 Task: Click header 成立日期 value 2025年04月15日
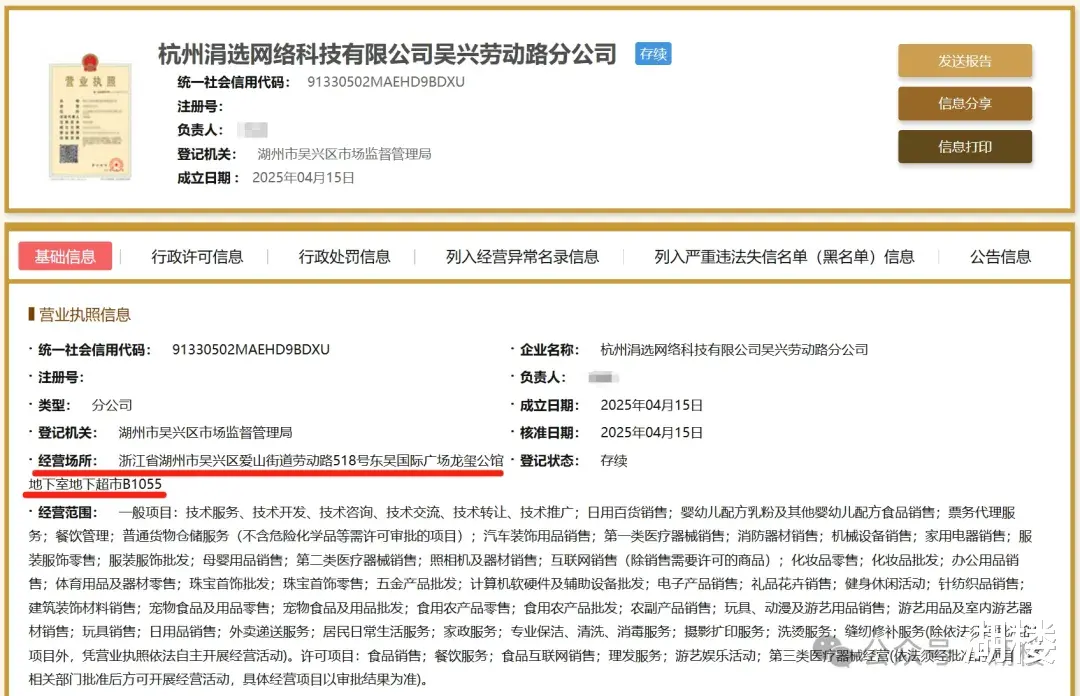303,178
